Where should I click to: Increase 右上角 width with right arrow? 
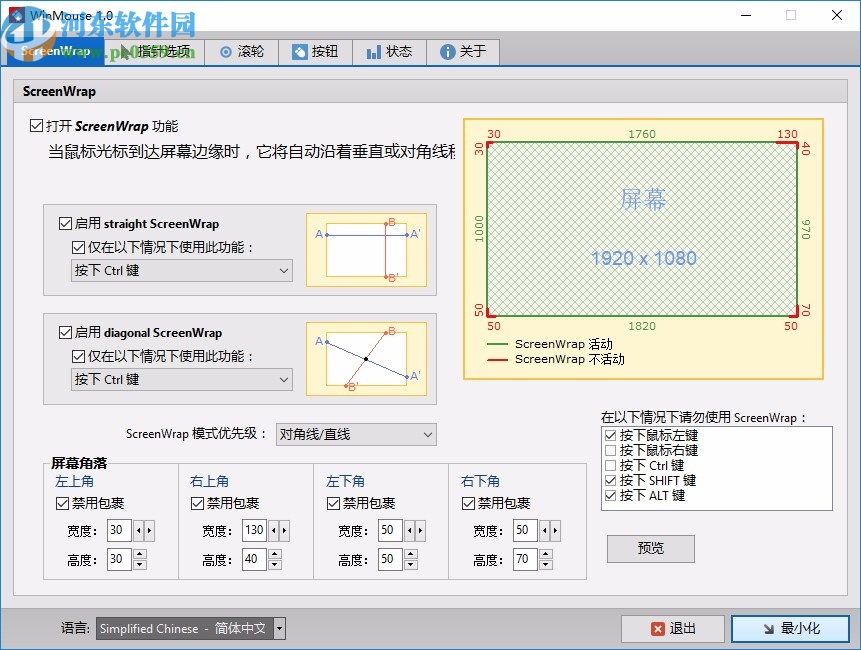(x=284, y=530)
